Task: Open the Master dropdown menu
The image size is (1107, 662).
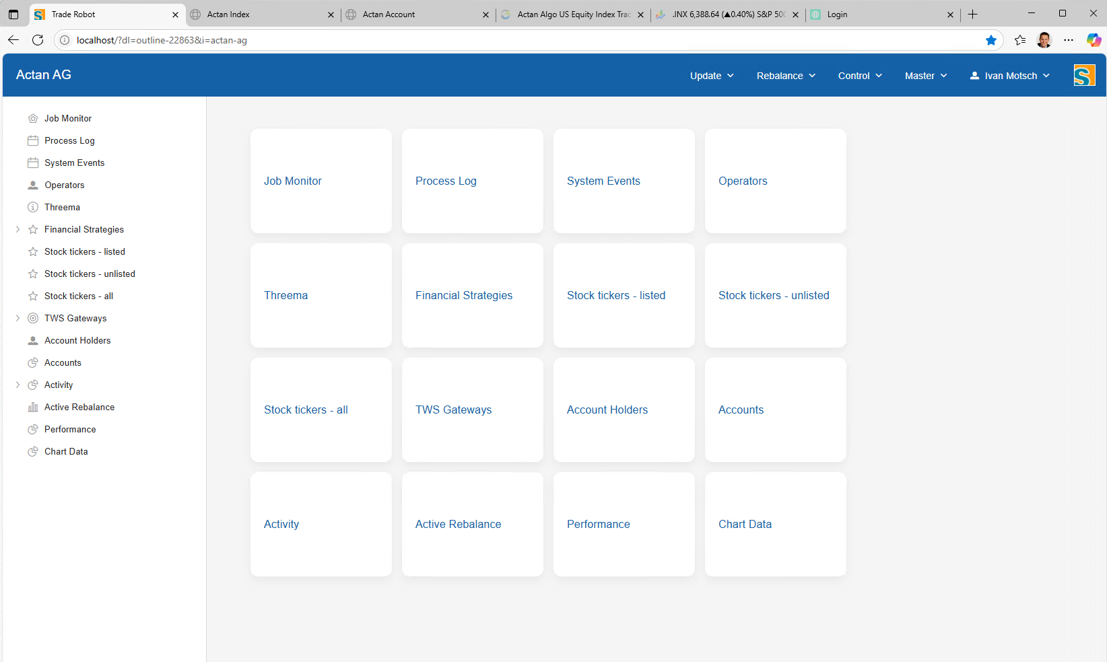Action: (x=926, y=76)
